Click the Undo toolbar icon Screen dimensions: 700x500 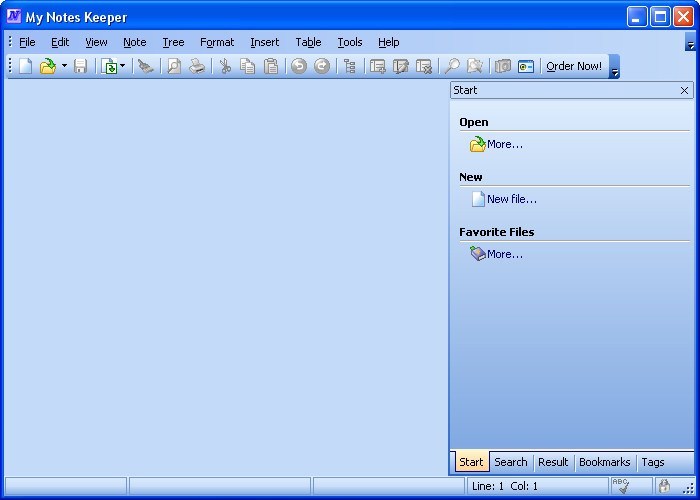tap(299, 66)
